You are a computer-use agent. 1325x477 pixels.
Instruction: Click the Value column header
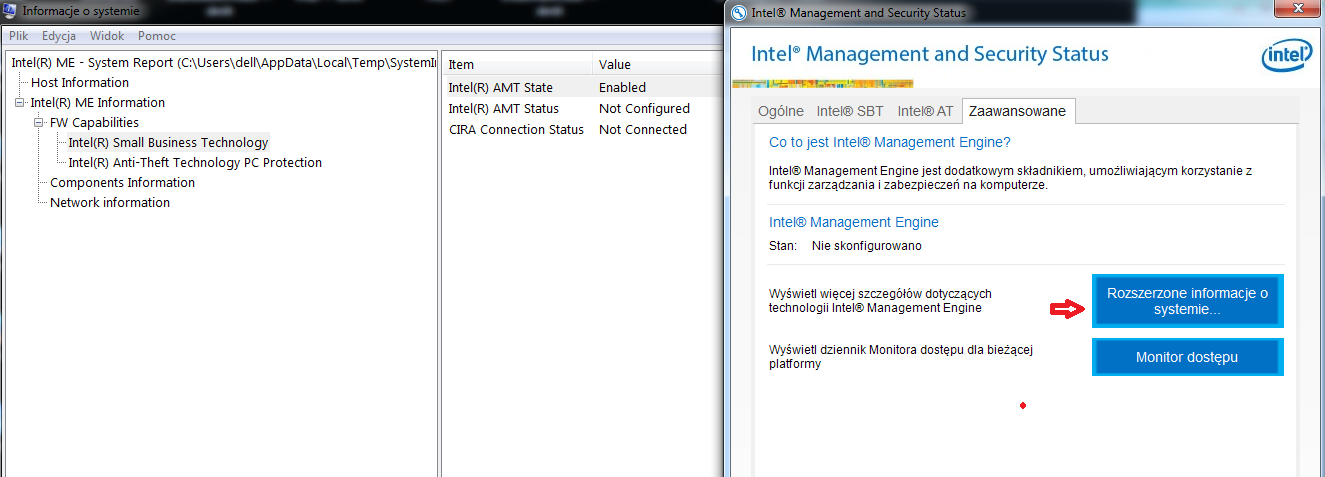pos(657,65)
